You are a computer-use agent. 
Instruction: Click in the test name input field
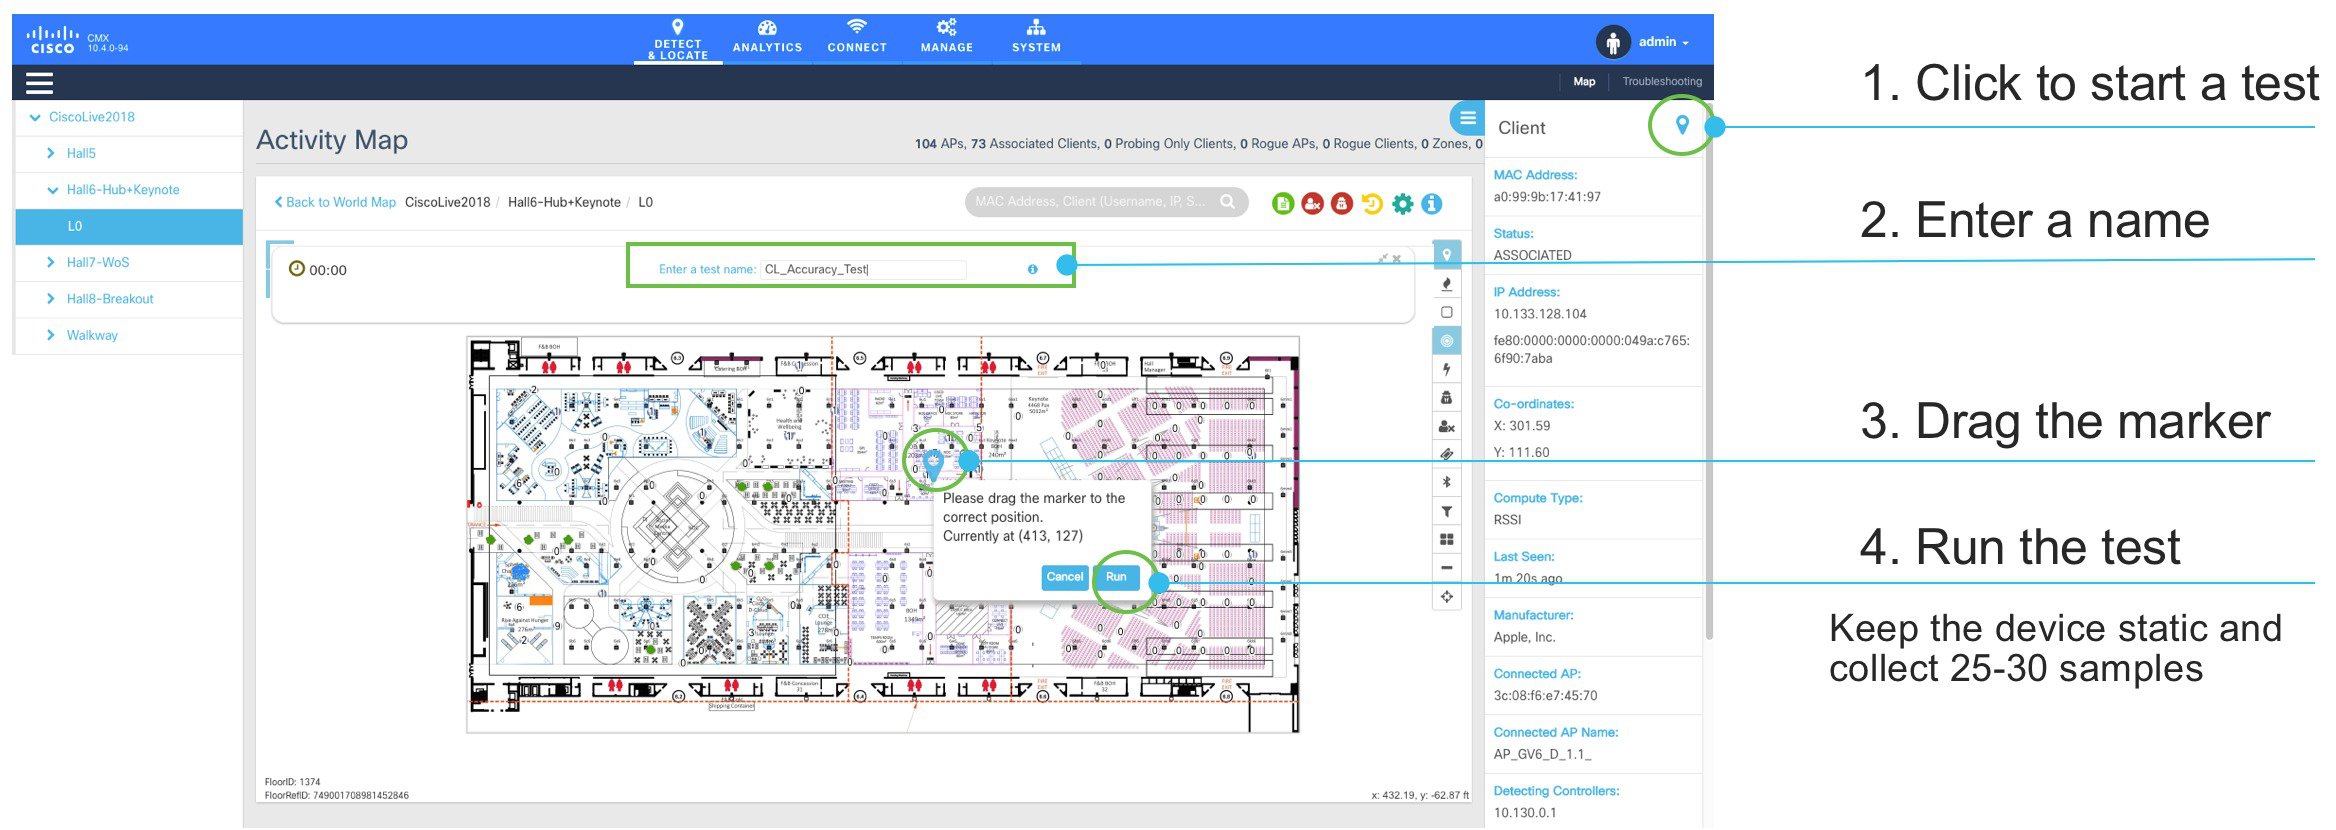[x=864, y=269]
